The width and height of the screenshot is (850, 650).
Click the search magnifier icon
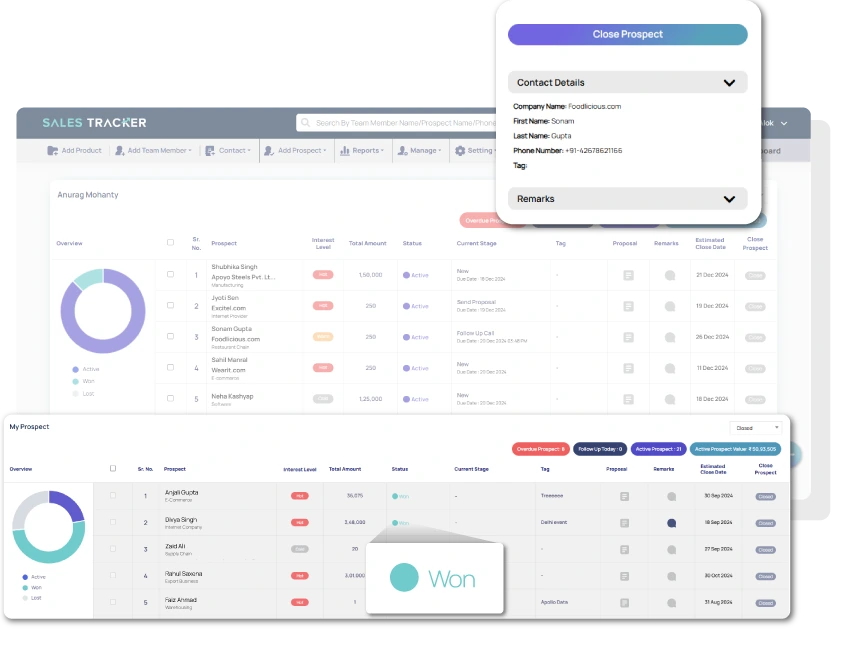[x=306, y=123]
